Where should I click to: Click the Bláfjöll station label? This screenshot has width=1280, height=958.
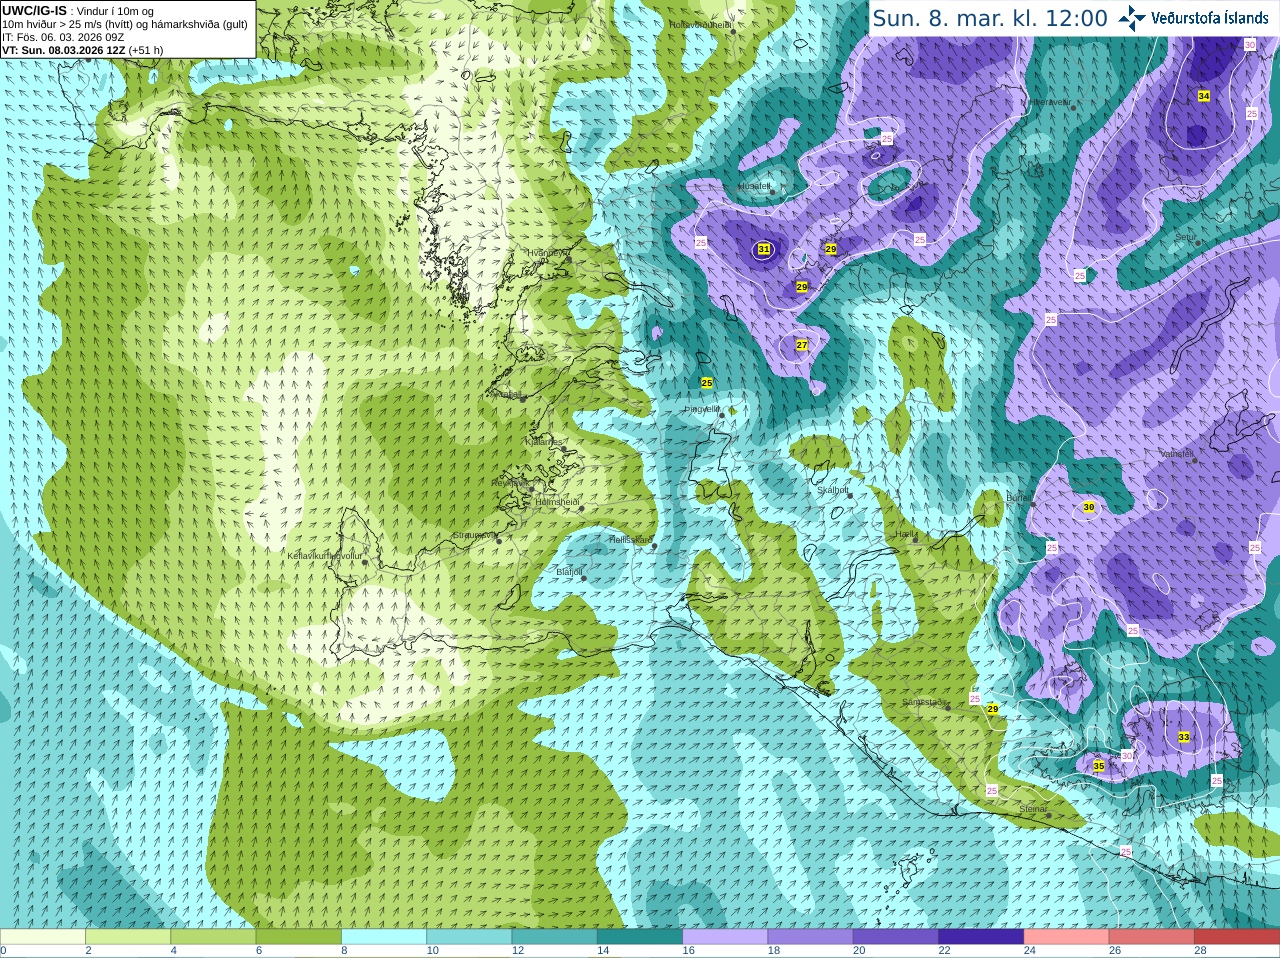(569, 572)
